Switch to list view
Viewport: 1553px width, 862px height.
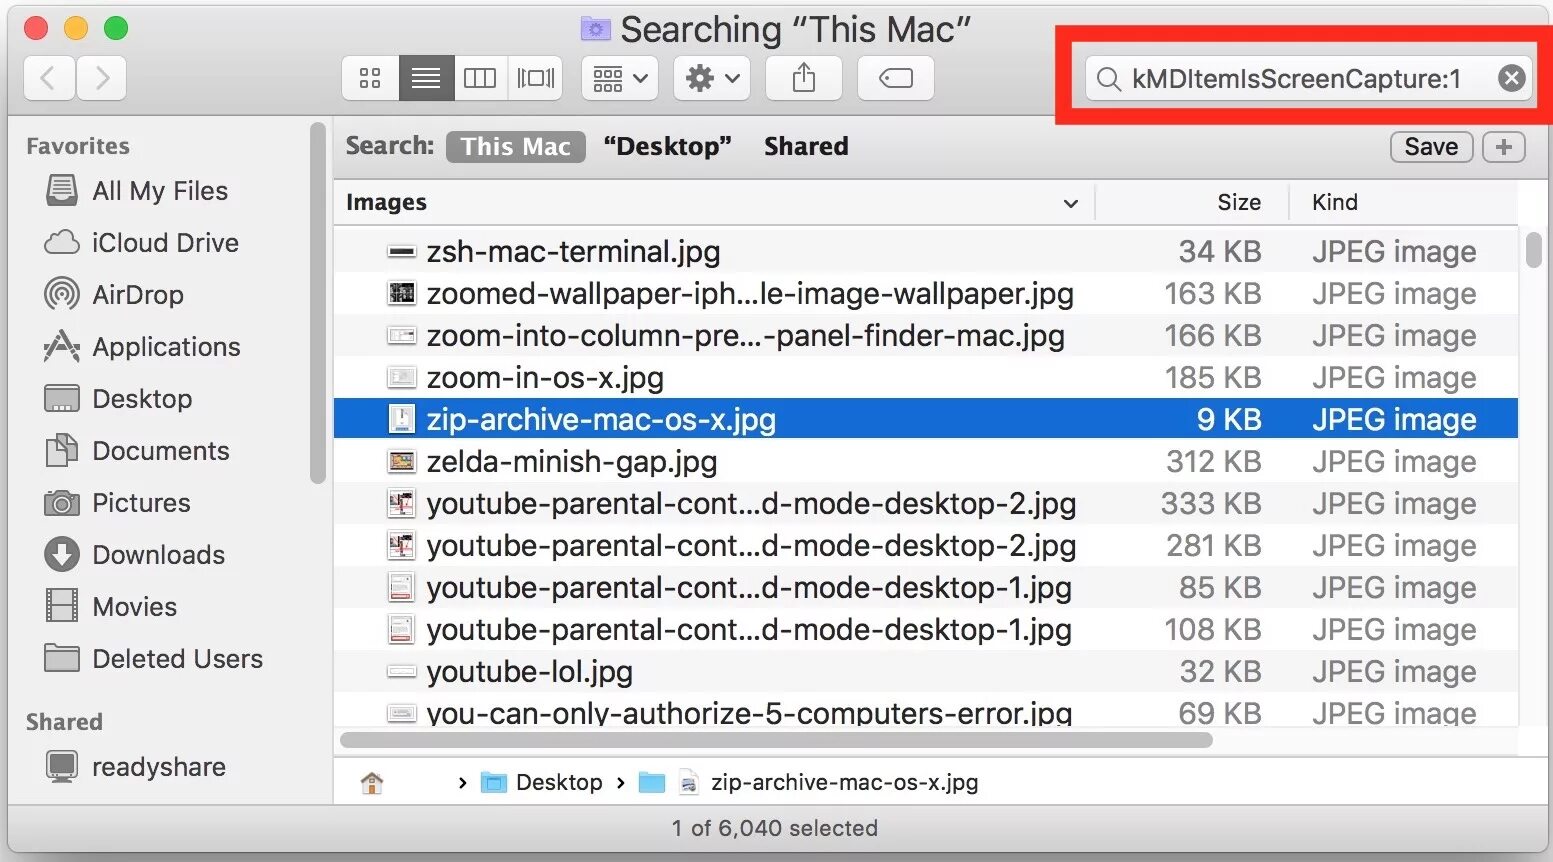(426, 78)
